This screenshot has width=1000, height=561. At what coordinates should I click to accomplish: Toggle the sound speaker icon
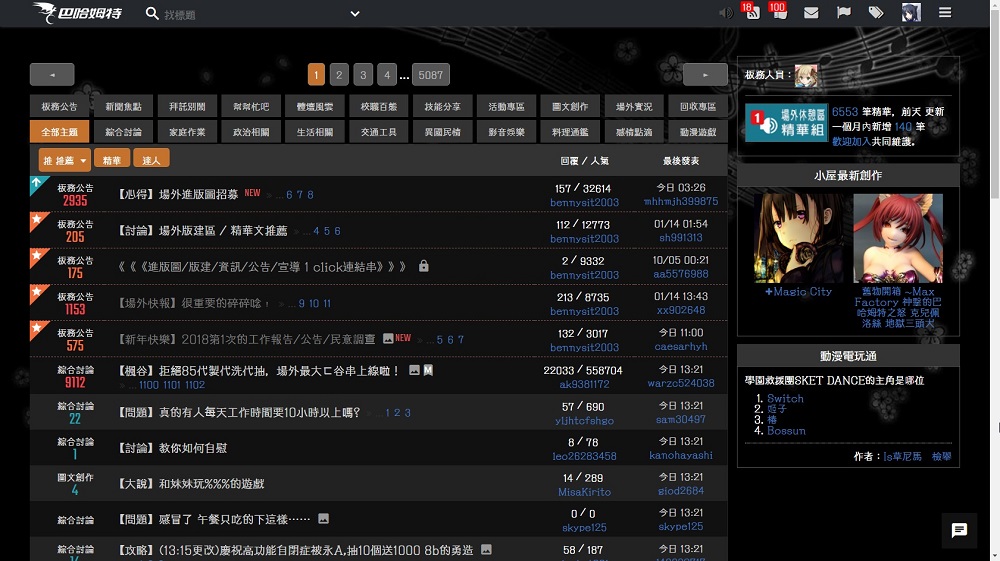tap(726, 13)
